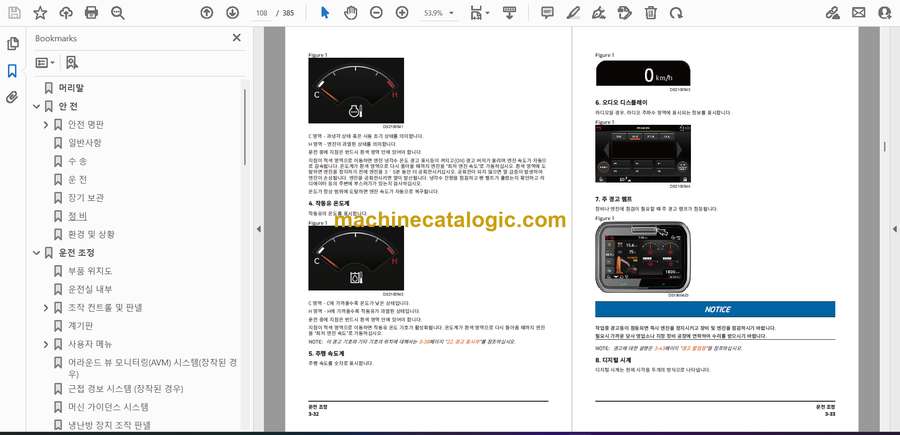Click the find current bookmark icon

coord(72,63)
